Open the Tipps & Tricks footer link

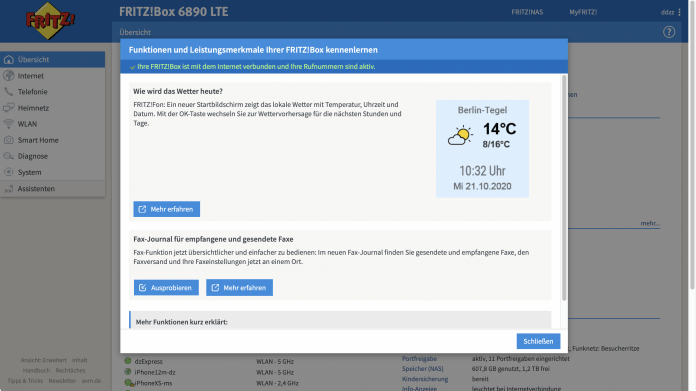coord(25,380)
